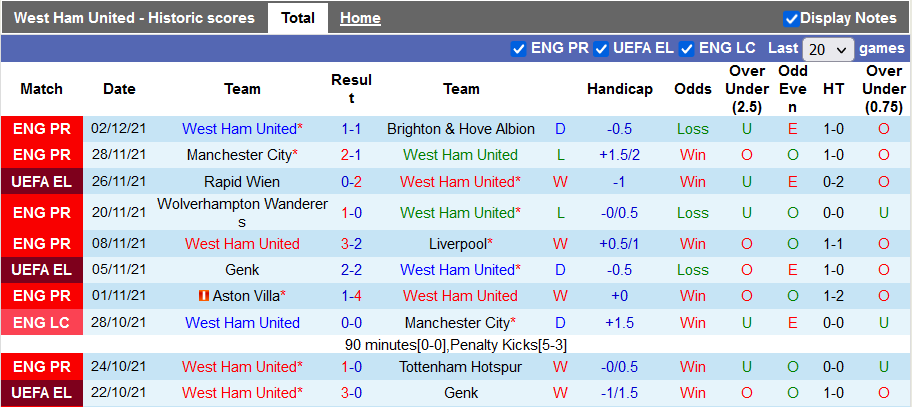Image resolution: width=912 pixels, height=407 pixels.
Task: Select the UEFA EL badge for 26/11/21
Action: (x=42, y=182)
